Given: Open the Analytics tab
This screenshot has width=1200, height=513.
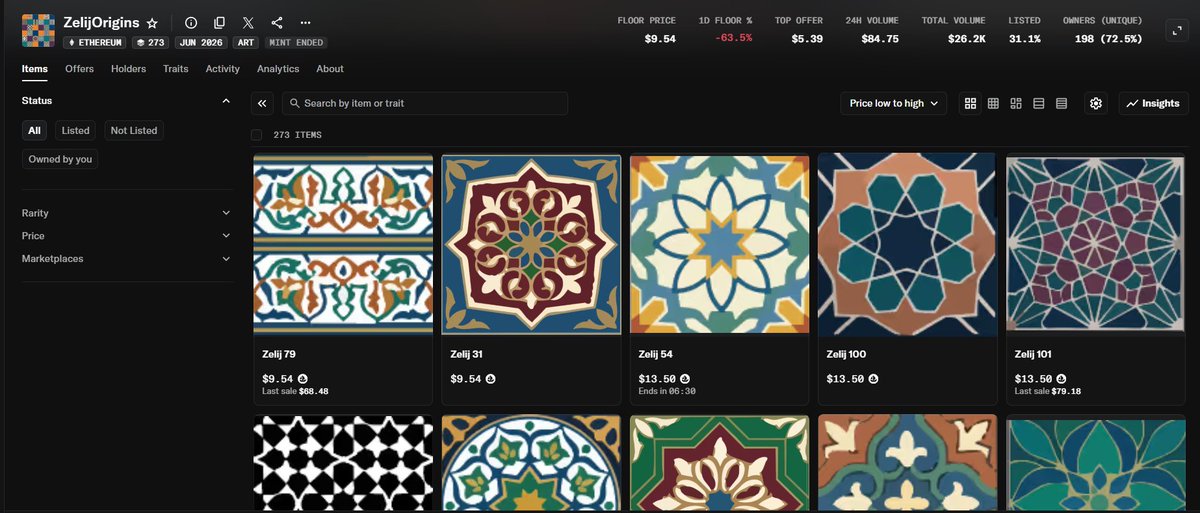Looking at the screenshot, I should click(278, 69).
